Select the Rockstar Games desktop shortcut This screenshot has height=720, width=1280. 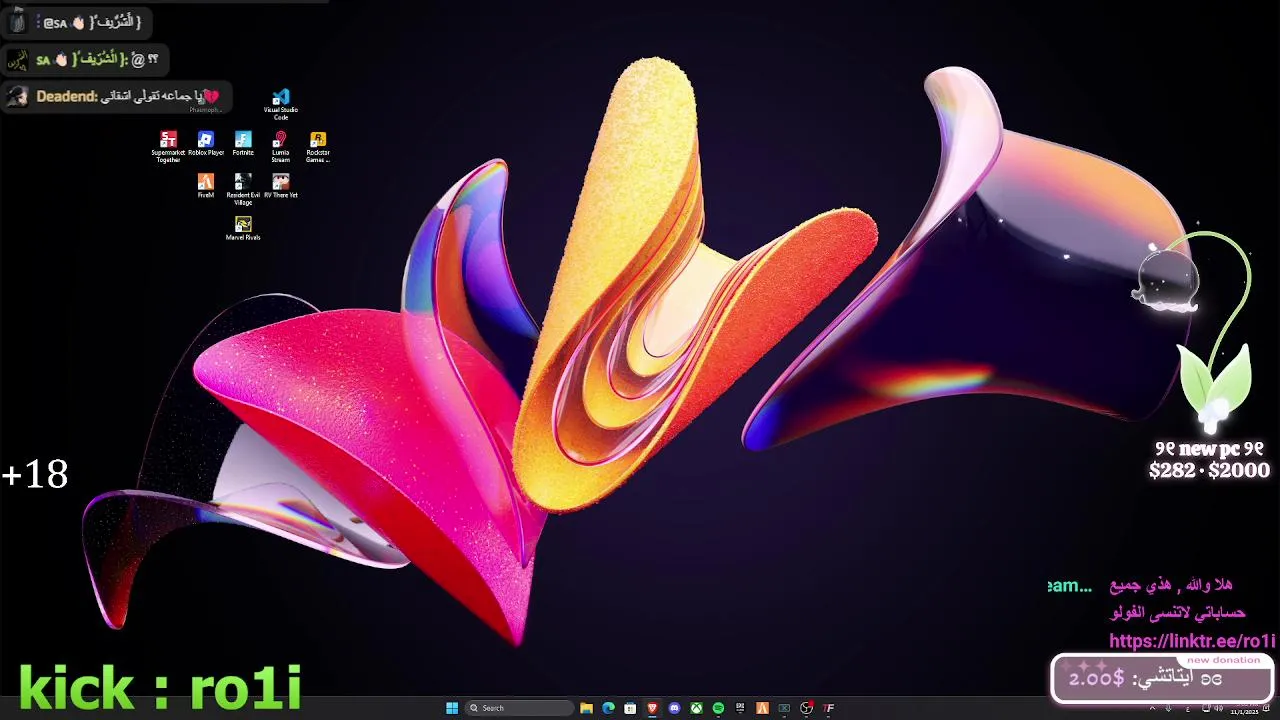pos(318,147)
